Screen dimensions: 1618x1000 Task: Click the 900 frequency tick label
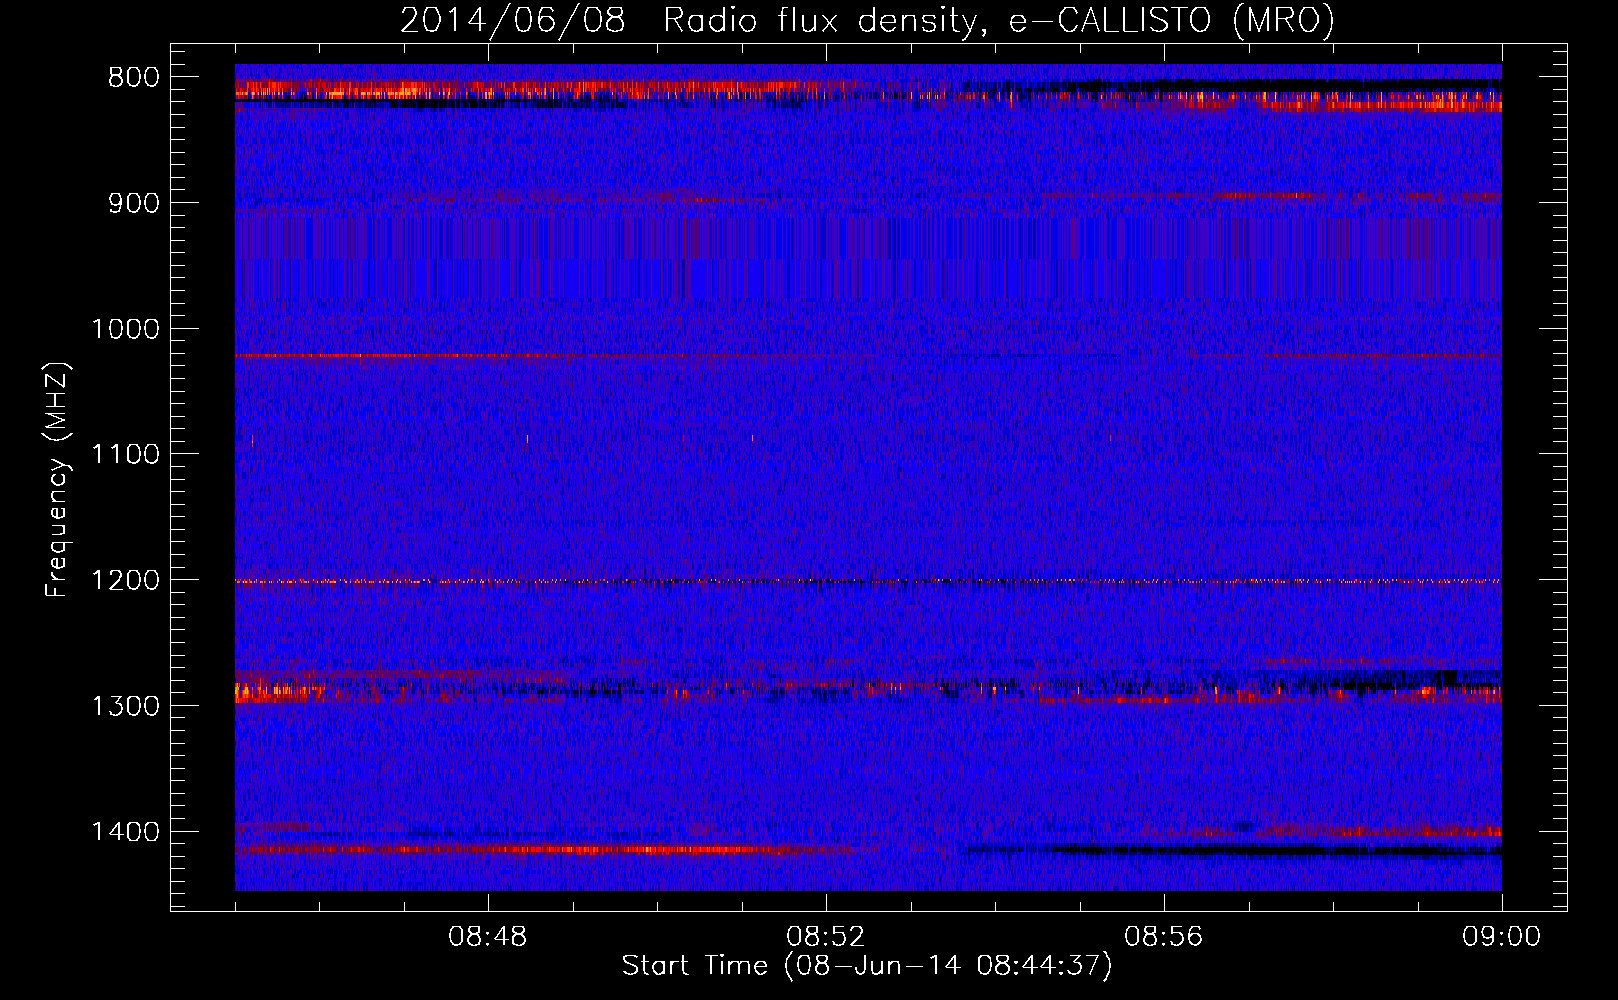coord(133,203)
